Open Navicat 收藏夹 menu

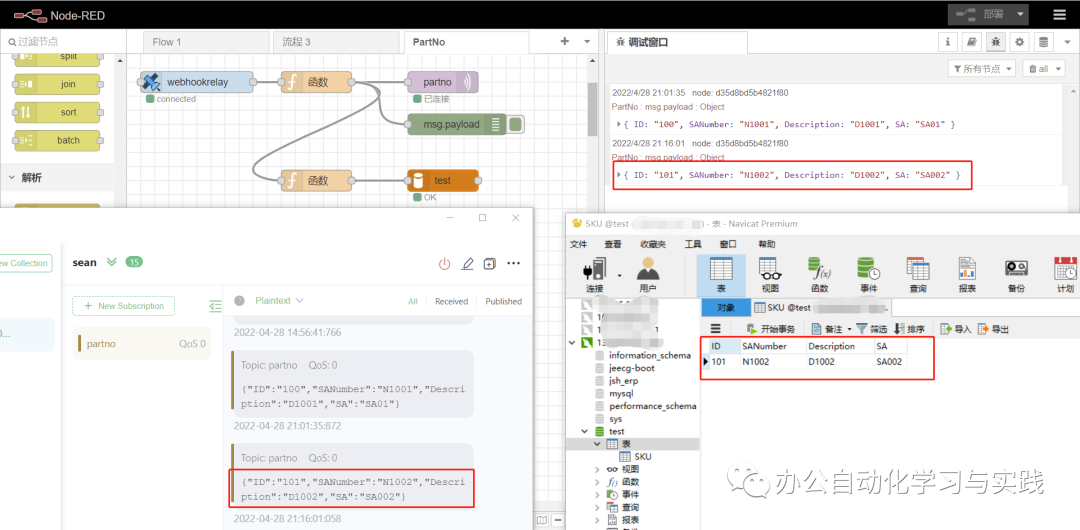coord(653,244)
